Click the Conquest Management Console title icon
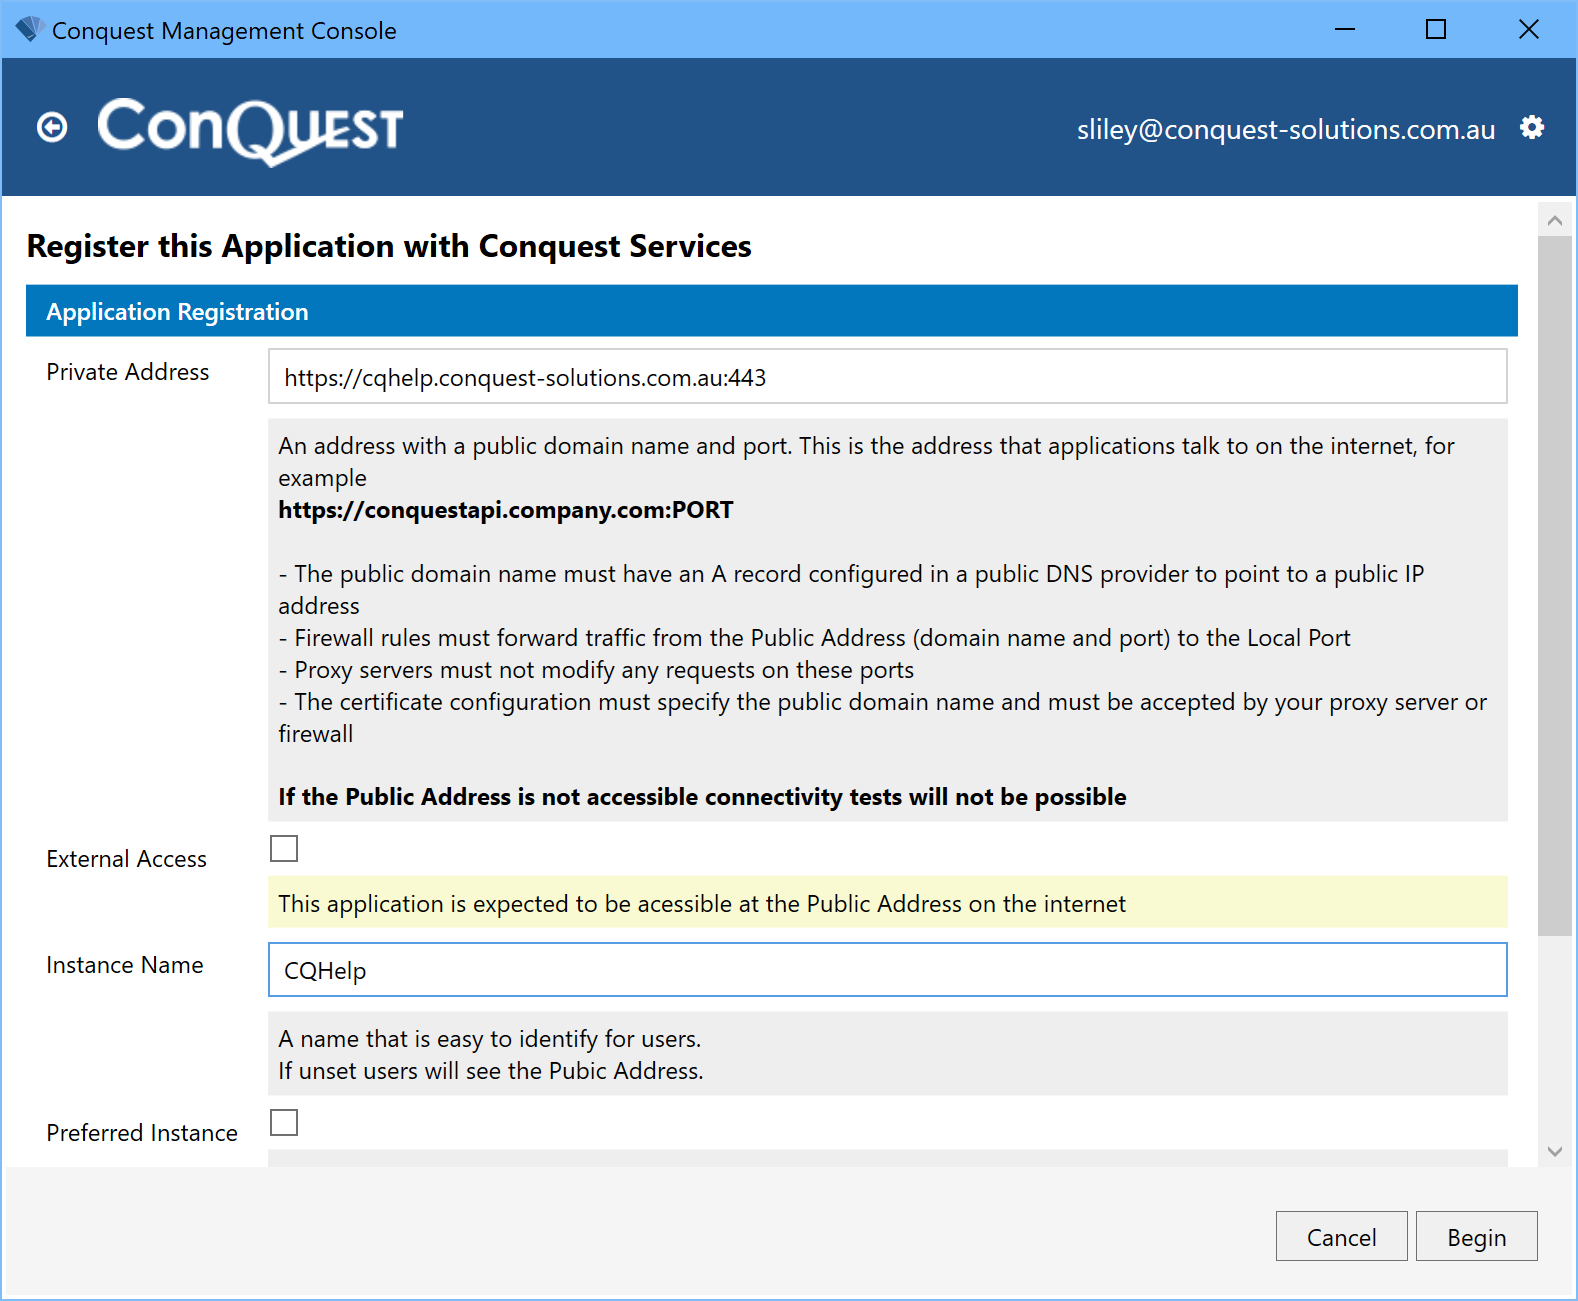Screen dimensions: 1578x1301 point(29,30)
